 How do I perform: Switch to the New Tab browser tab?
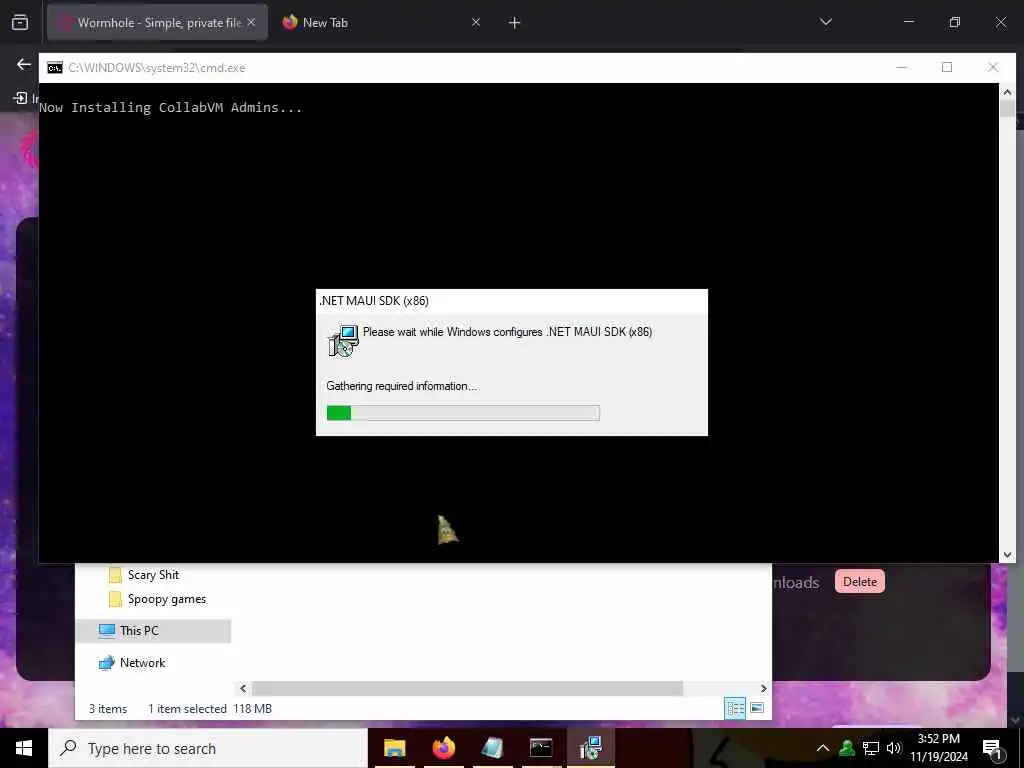[382, 22]
